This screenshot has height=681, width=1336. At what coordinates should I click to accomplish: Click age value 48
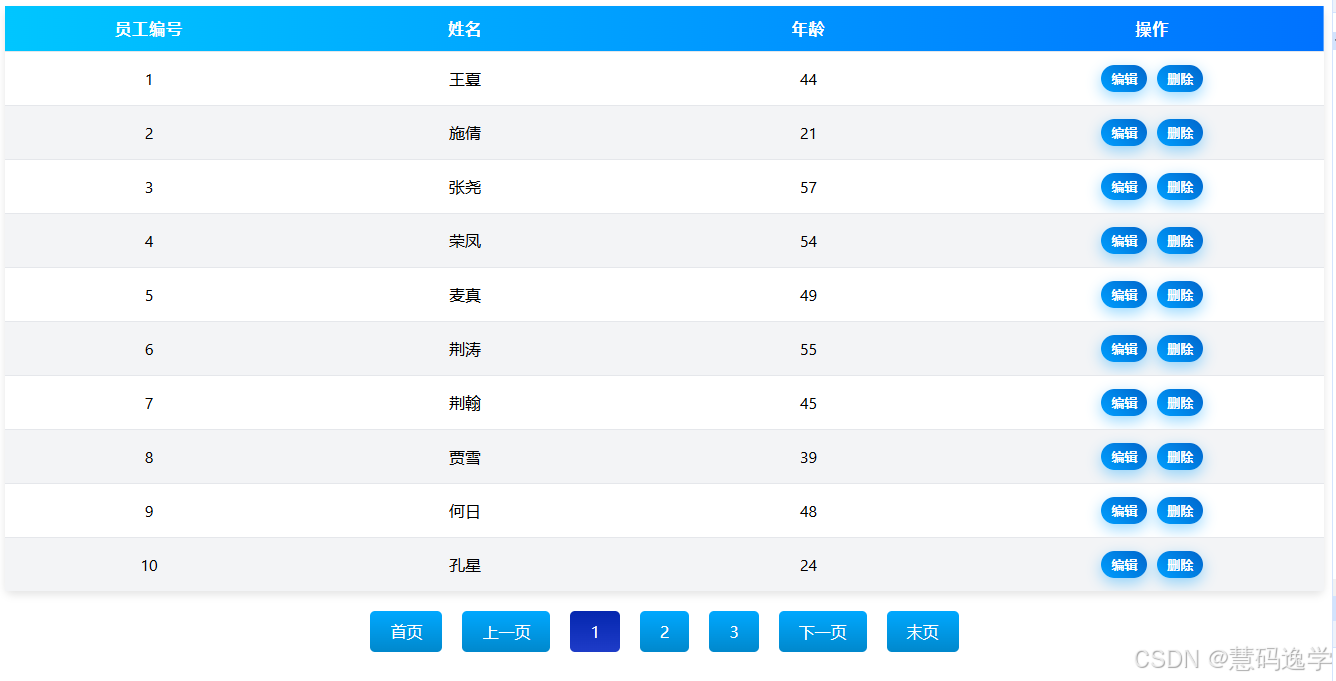pyautogui.click(x=808, y=511)
